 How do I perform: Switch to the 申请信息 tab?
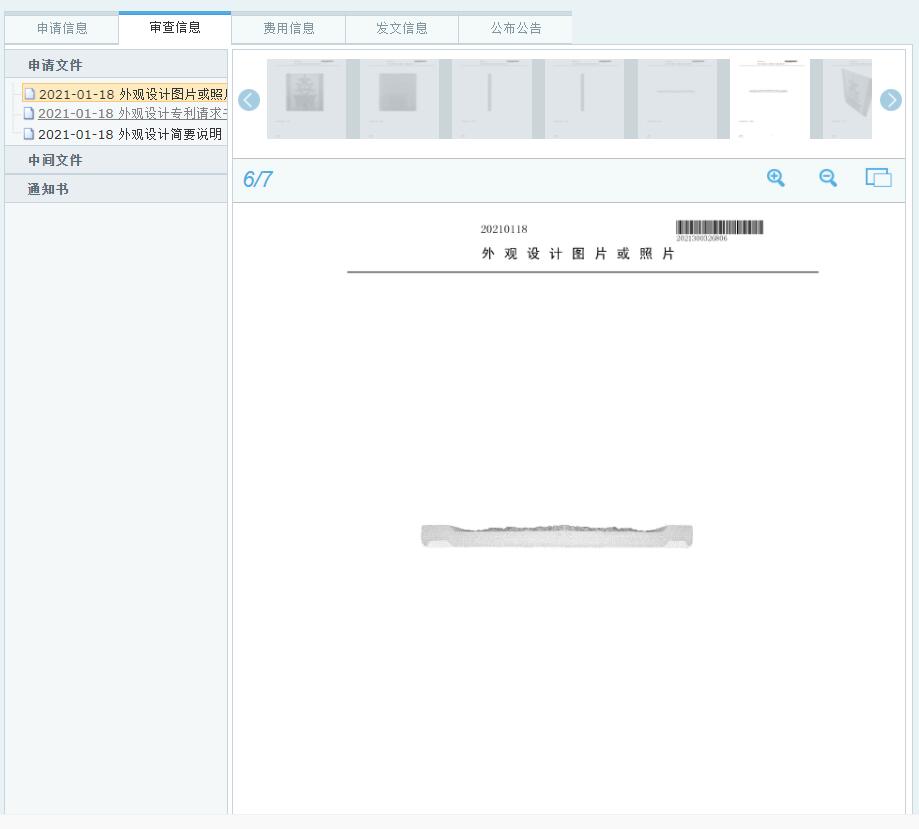tap(62, 28)
